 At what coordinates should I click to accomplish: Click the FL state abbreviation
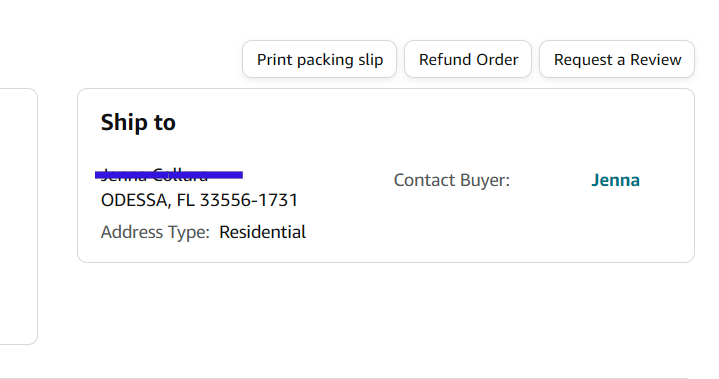(x=185, y=200)
